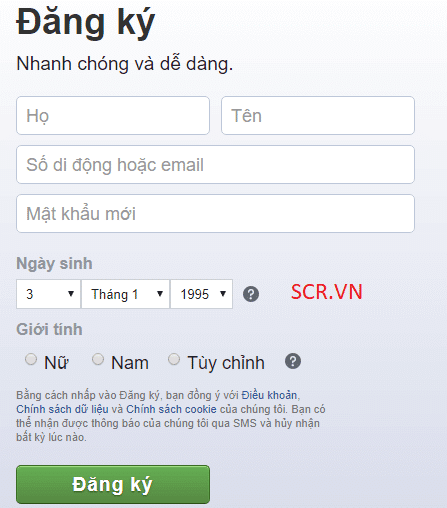Select the Tùy chỉnh gender option
Screen dimensions: 447x508
tap(174, 359)
